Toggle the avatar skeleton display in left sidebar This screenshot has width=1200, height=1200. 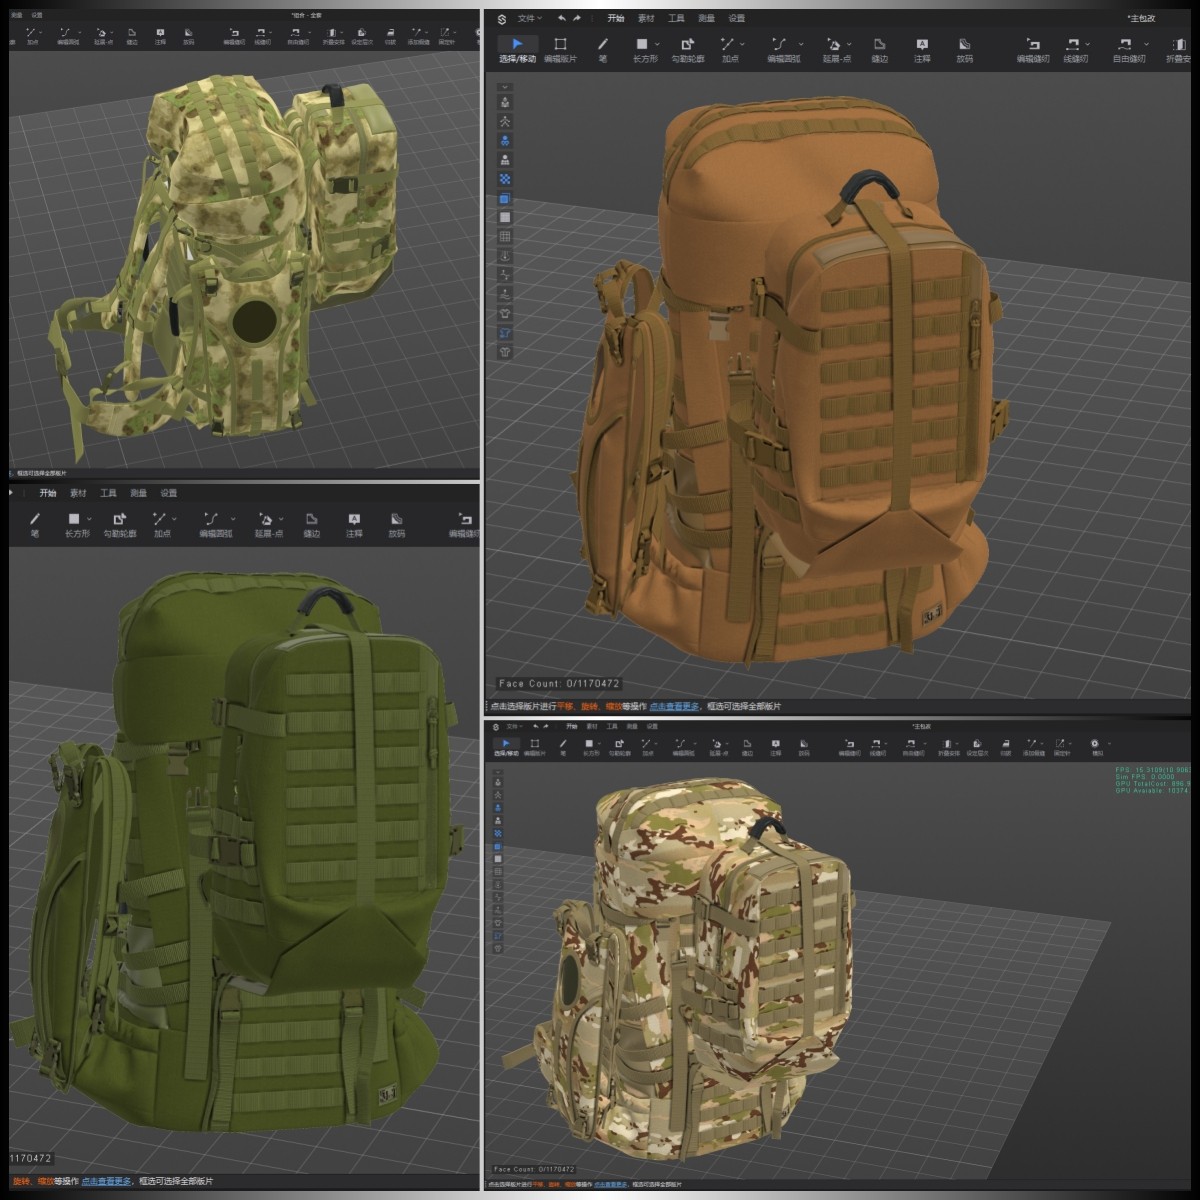(505, 122)
